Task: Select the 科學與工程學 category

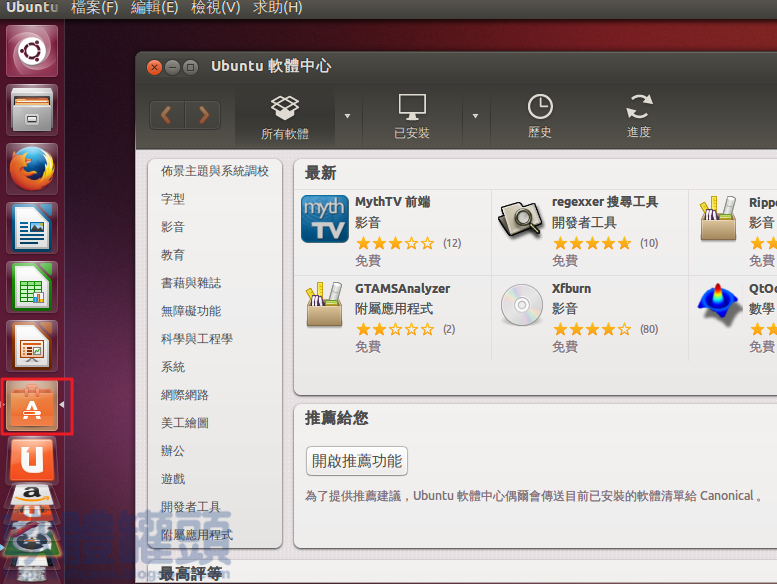Action: (x=197, y=339)
